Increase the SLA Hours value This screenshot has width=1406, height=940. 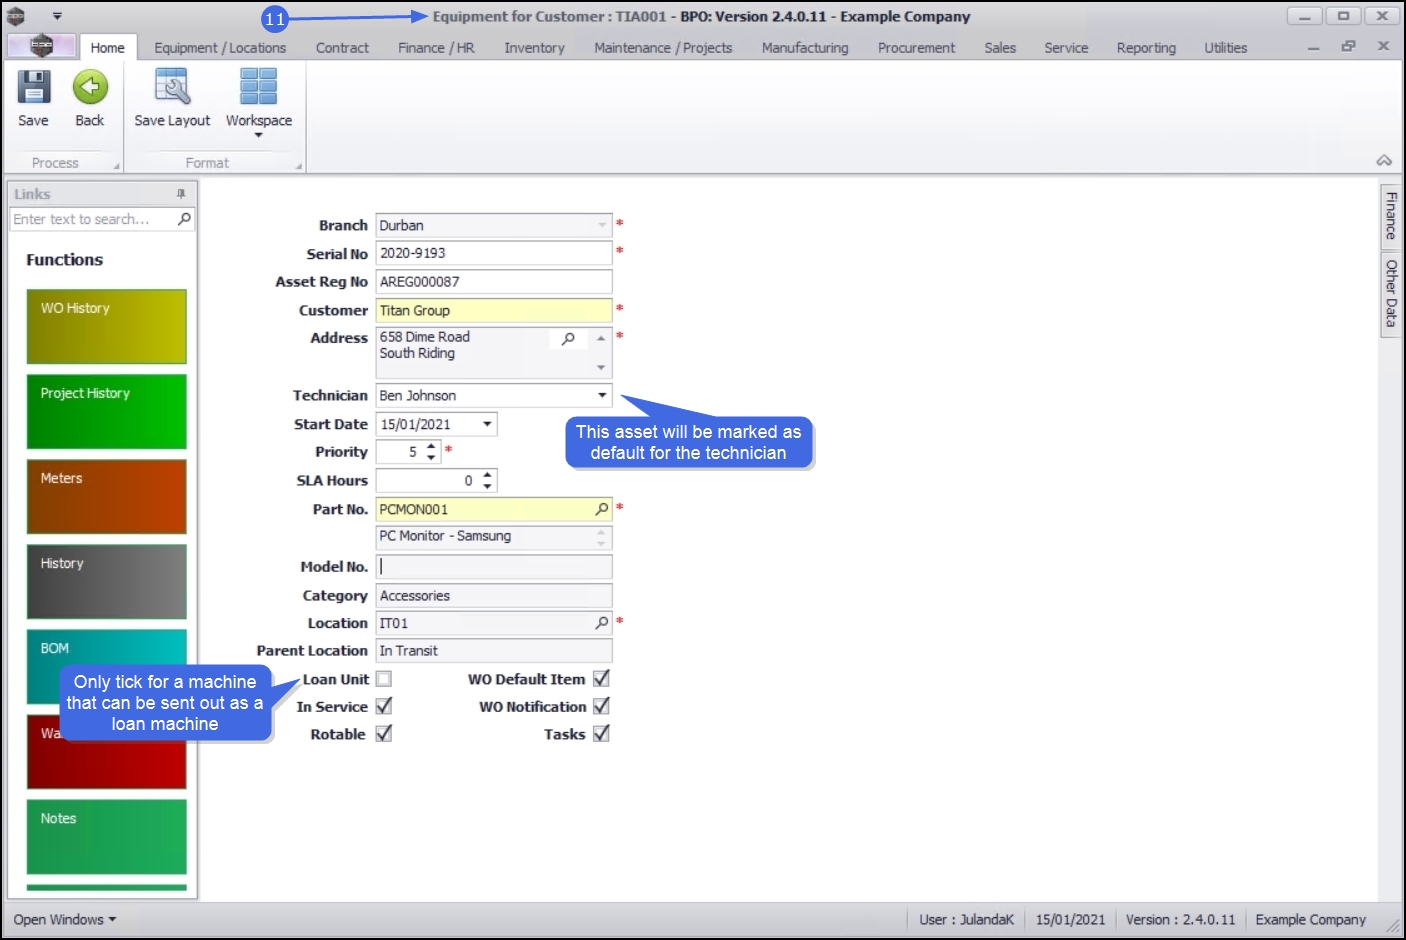(x=487, y=475)
